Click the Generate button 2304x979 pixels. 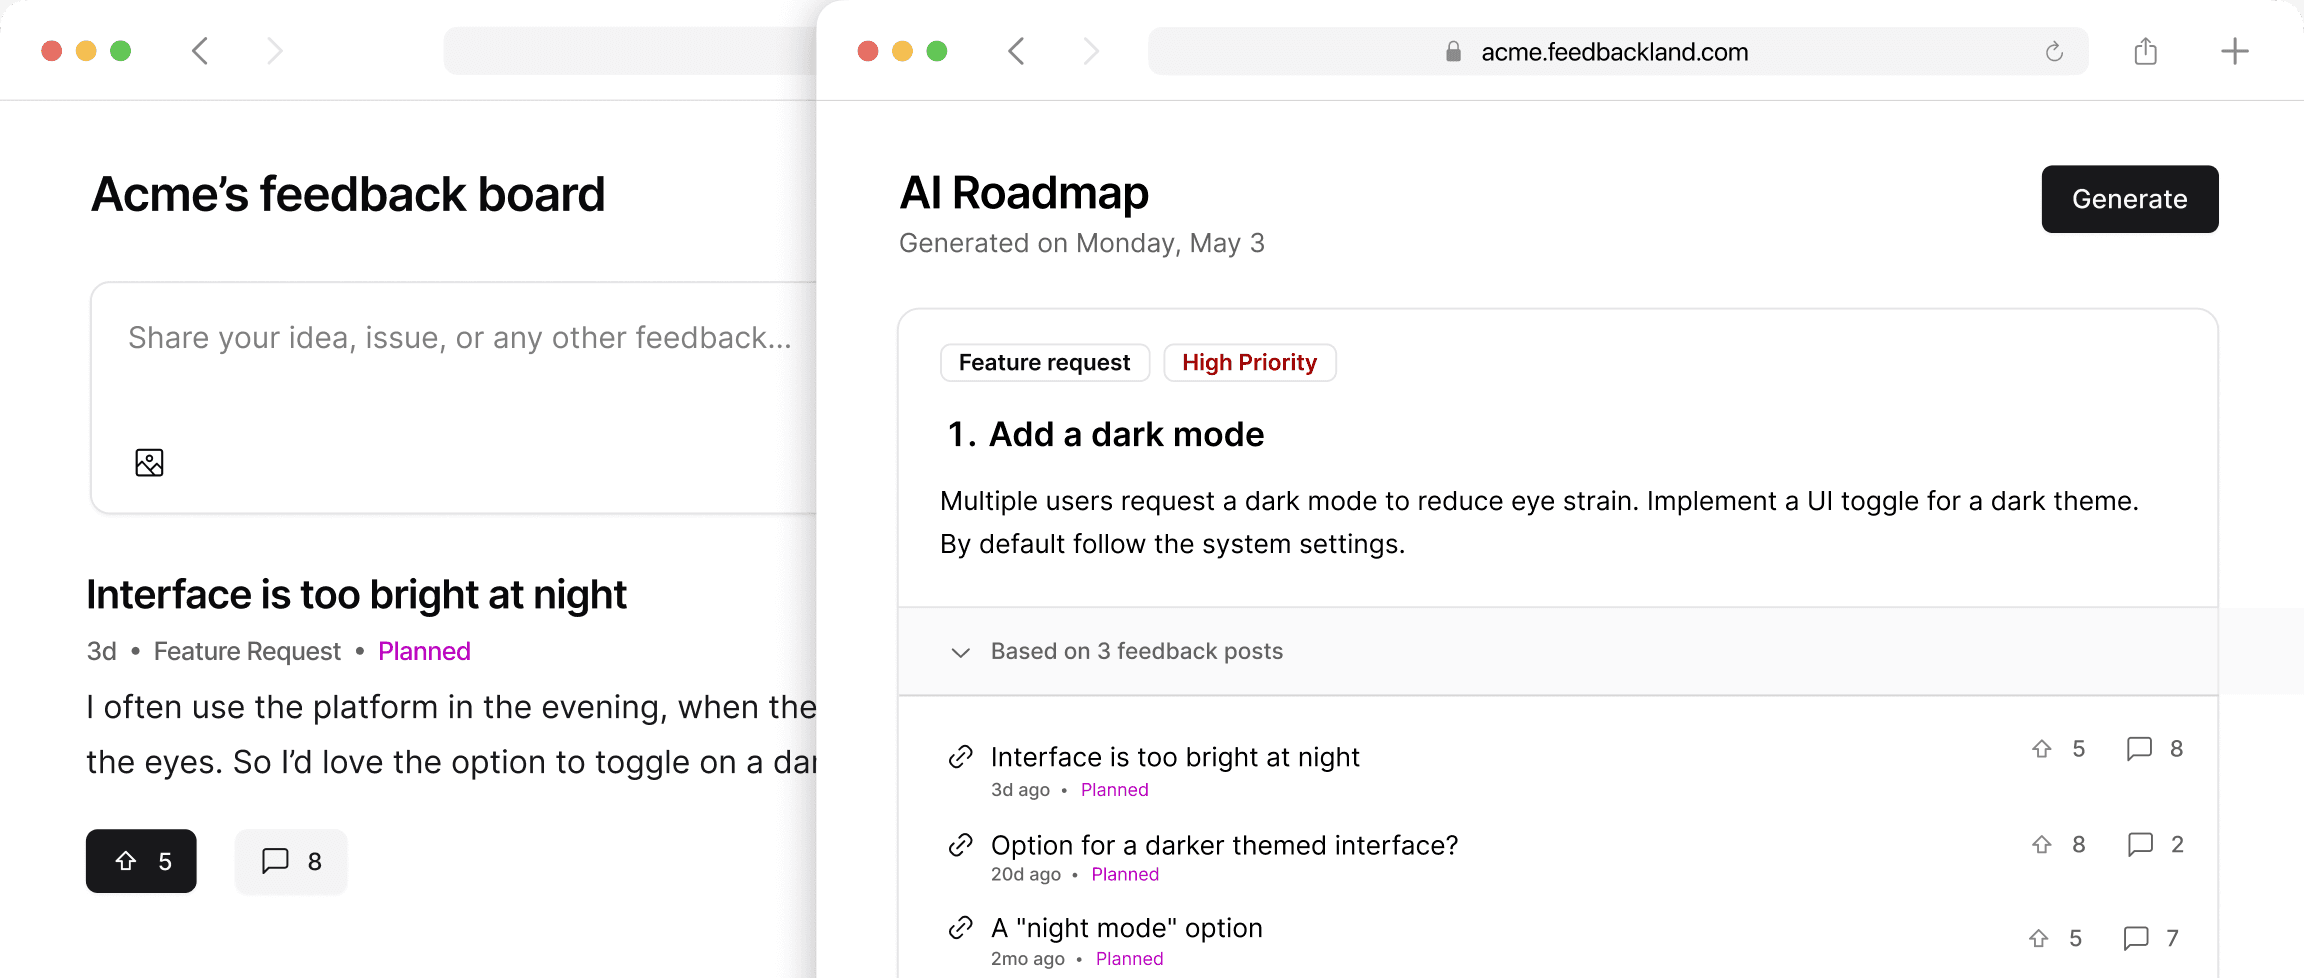[2129, 199]
